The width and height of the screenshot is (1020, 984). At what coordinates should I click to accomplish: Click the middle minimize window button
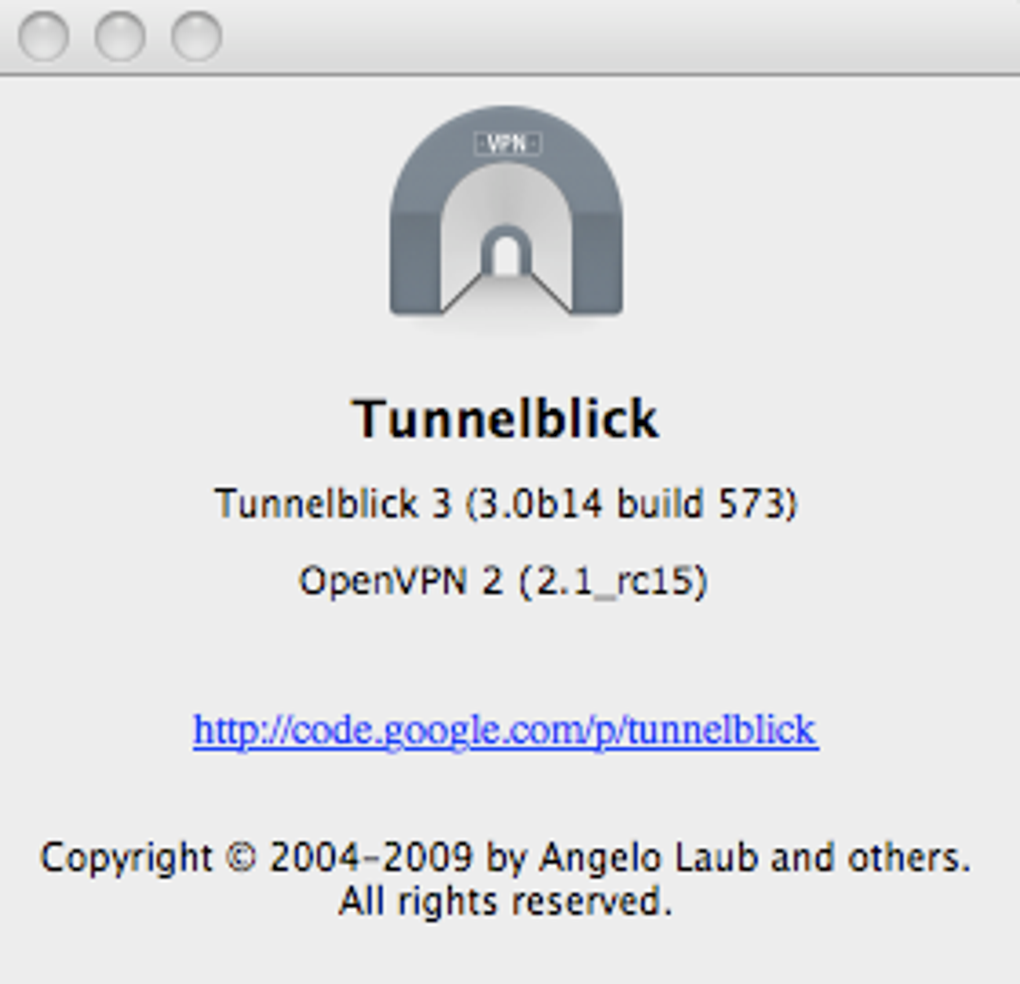120,37
